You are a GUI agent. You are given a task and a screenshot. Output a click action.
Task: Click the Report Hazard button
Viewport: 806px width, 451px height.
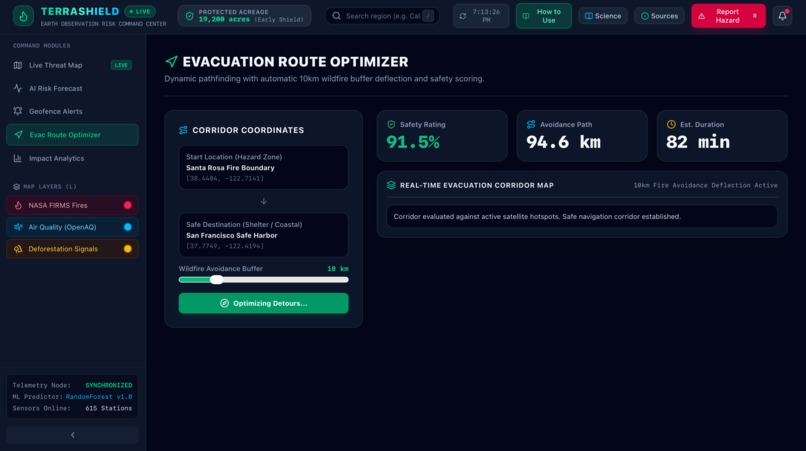728,16
